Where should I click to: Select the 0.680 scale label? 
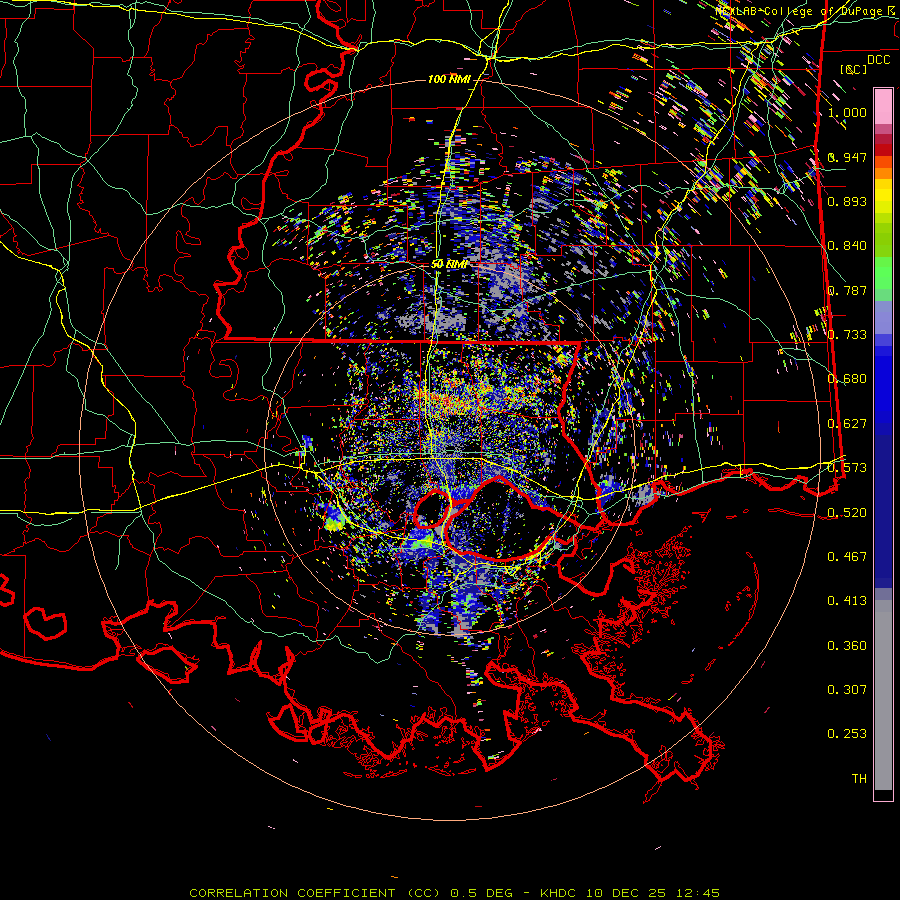pos(847,379)
